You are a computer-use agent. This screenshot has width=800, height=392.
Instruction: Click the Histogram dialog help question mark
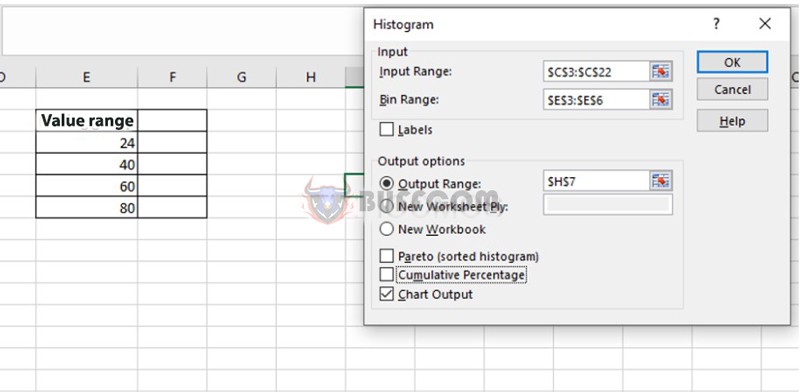(x=717, y=24)
